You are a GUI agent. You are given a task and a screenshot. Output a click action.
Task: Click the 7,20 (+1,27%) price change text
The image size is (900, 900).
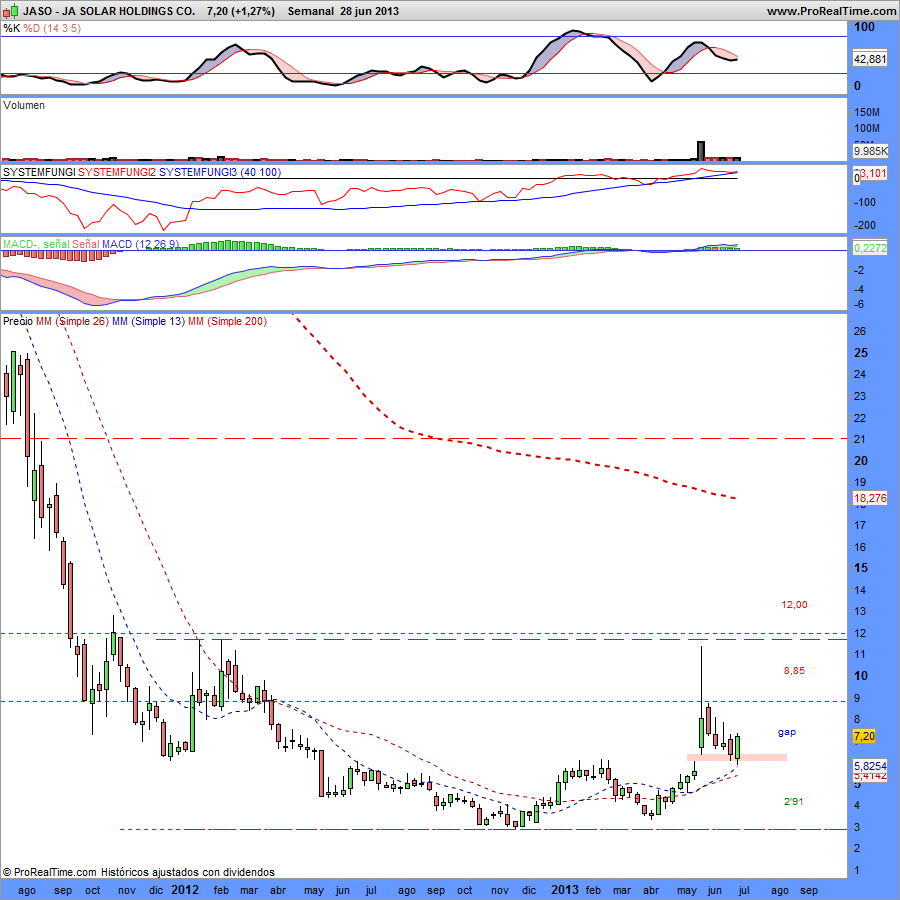click(240, 11)
